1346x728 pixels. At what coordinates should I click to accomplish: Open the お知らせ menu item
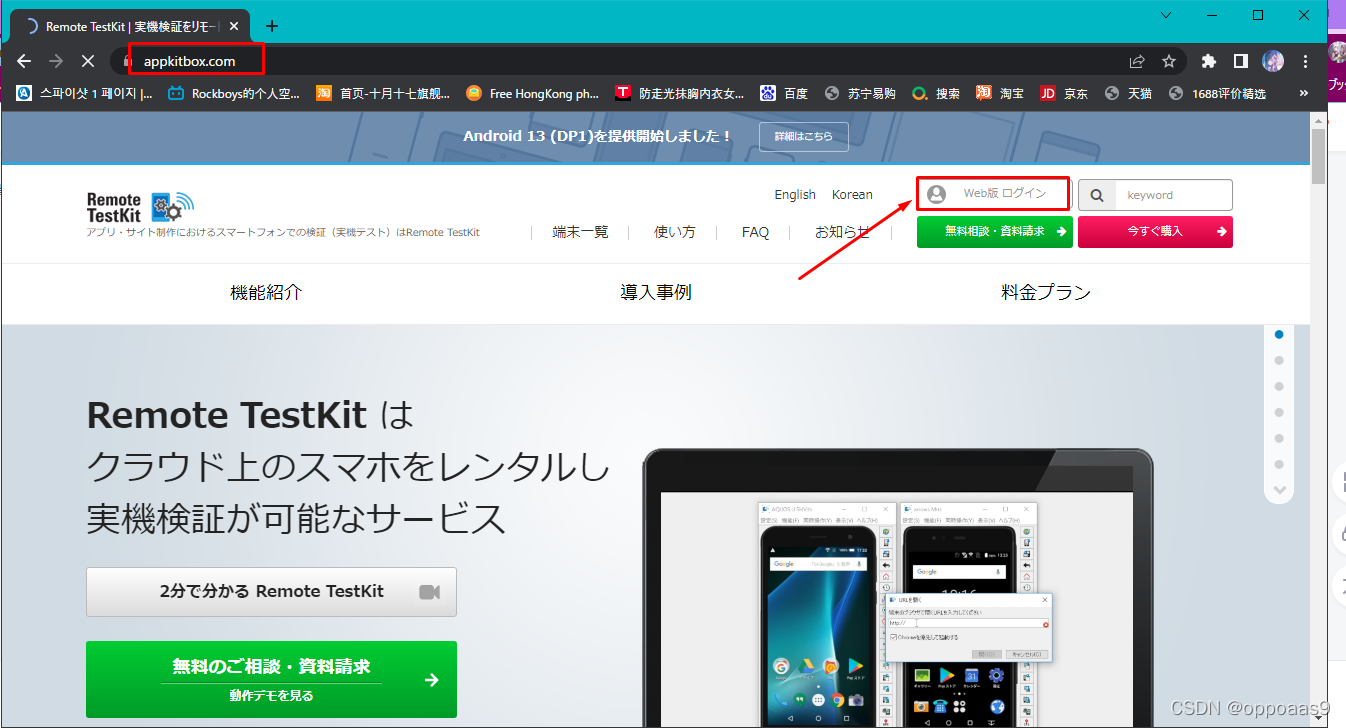[842, 232]
